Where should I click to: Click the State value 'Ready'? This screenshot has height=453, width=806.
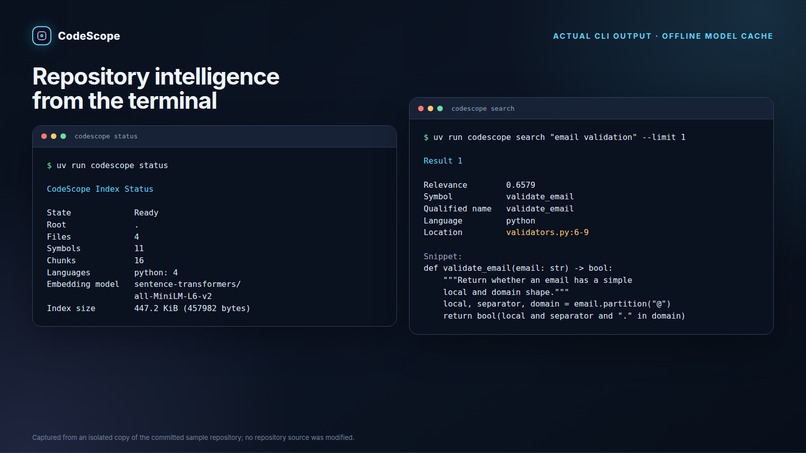click(x=146, y=213)
